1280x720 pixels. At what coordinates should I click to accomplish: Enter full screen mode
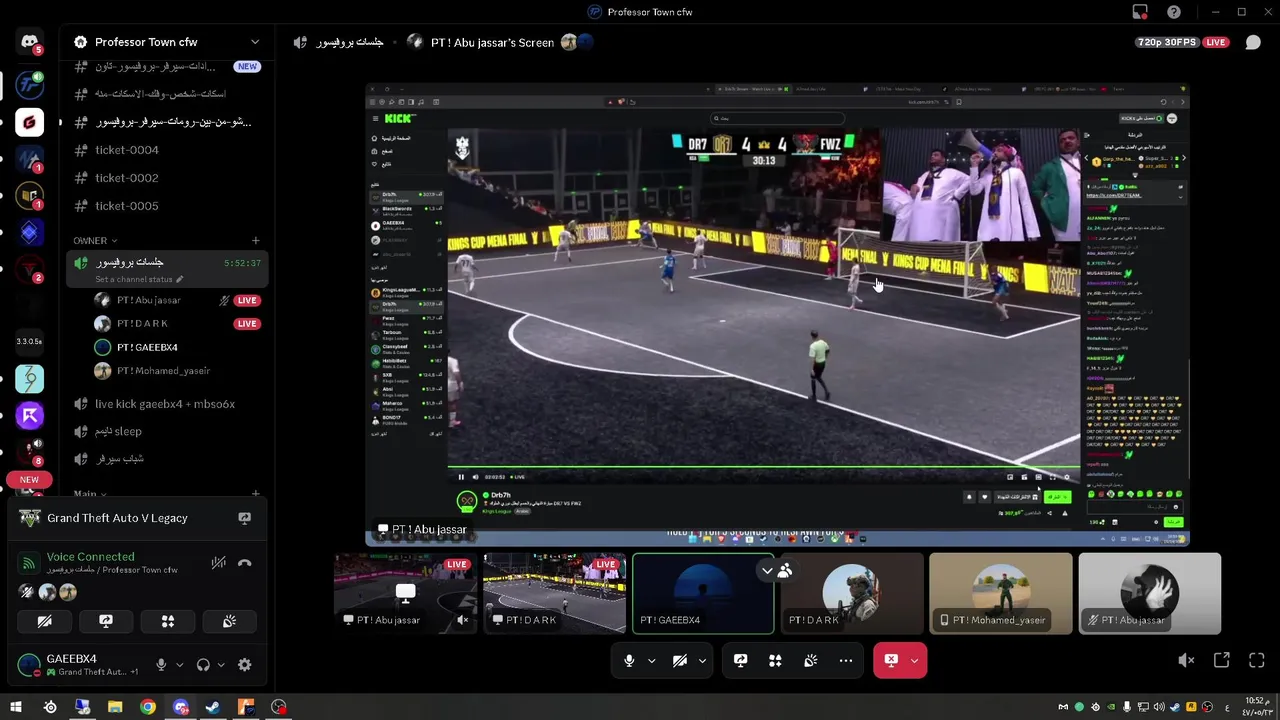1257,660
